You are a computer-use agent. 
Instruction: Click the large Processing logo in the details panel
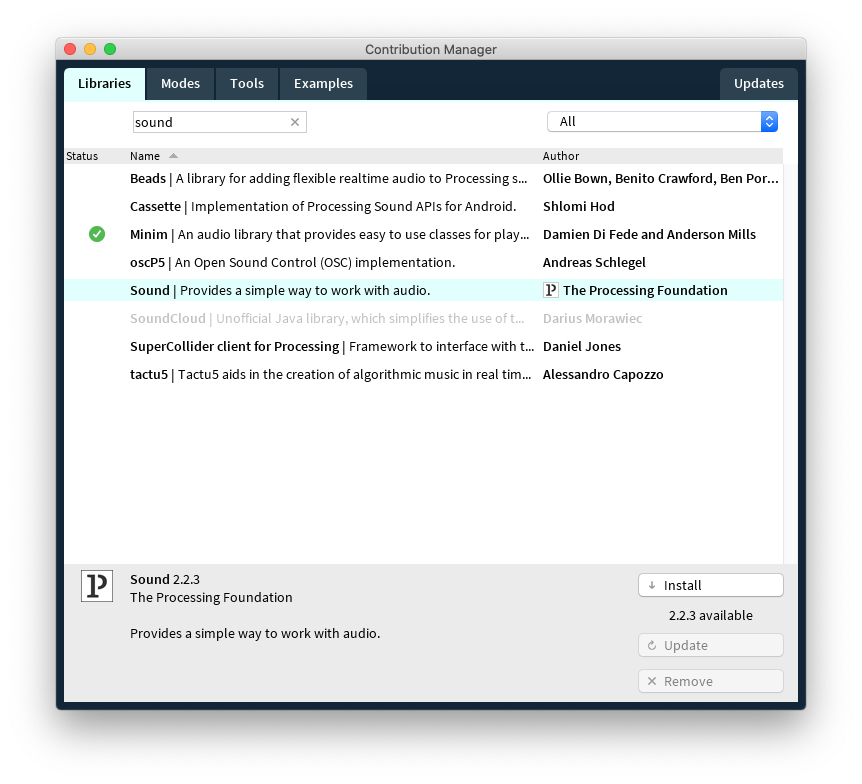point(97,586)
